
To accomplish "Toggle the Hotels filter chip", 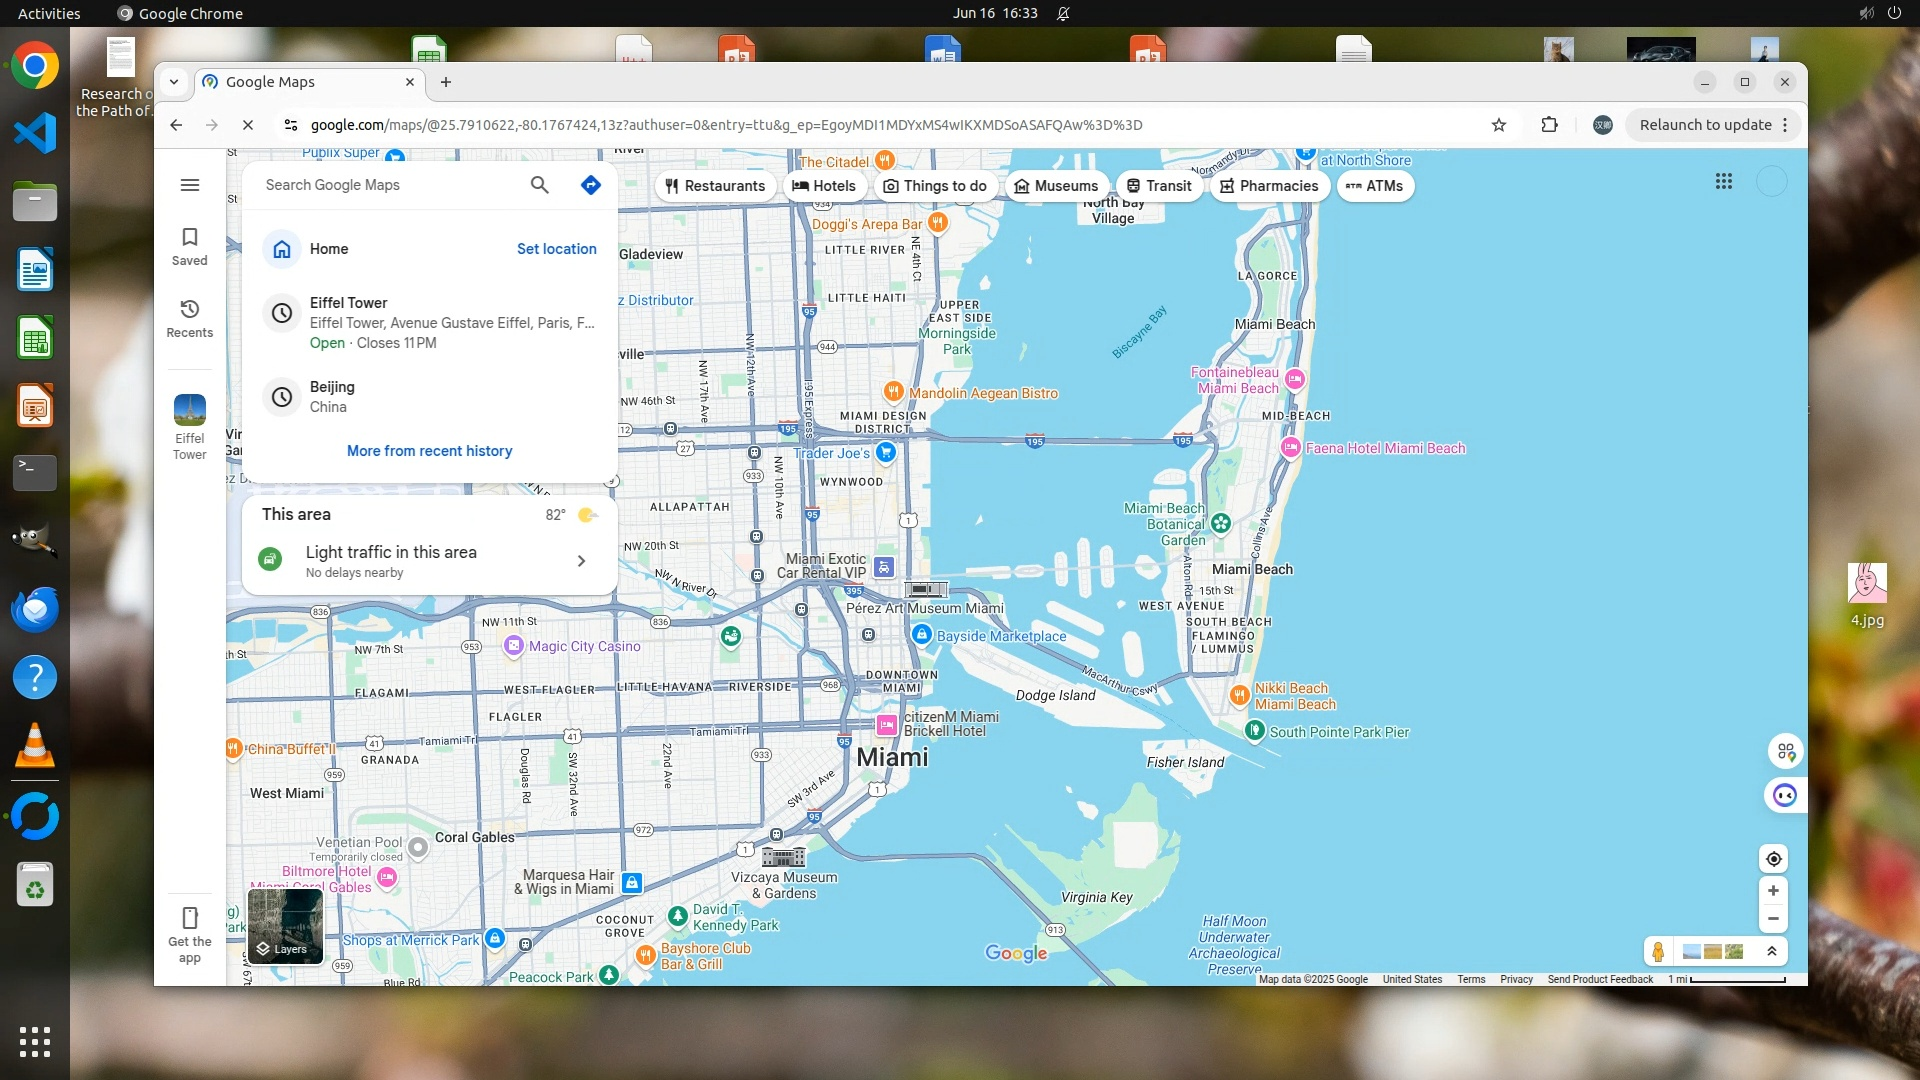I will coord(824,186).
